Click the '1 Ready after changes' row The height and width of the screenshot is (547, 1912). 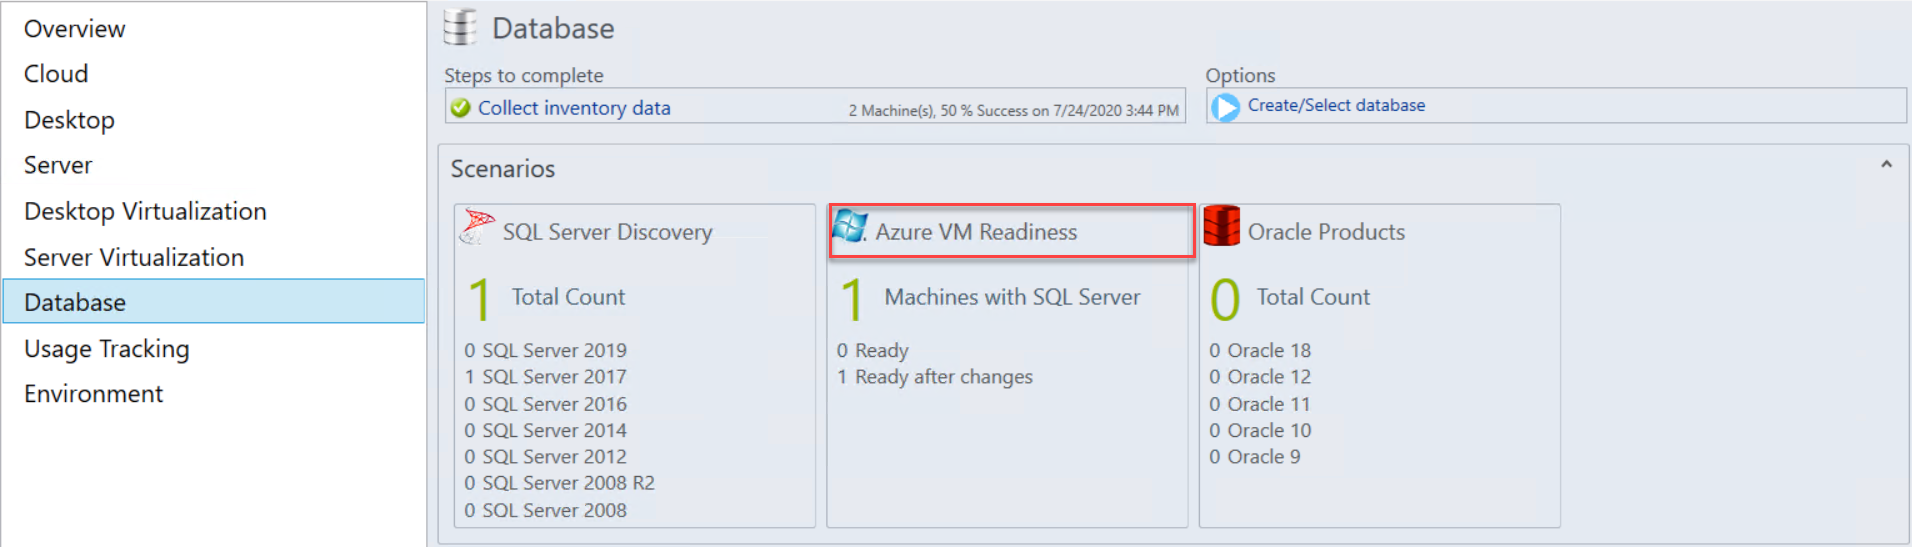[x=934, y=377]
